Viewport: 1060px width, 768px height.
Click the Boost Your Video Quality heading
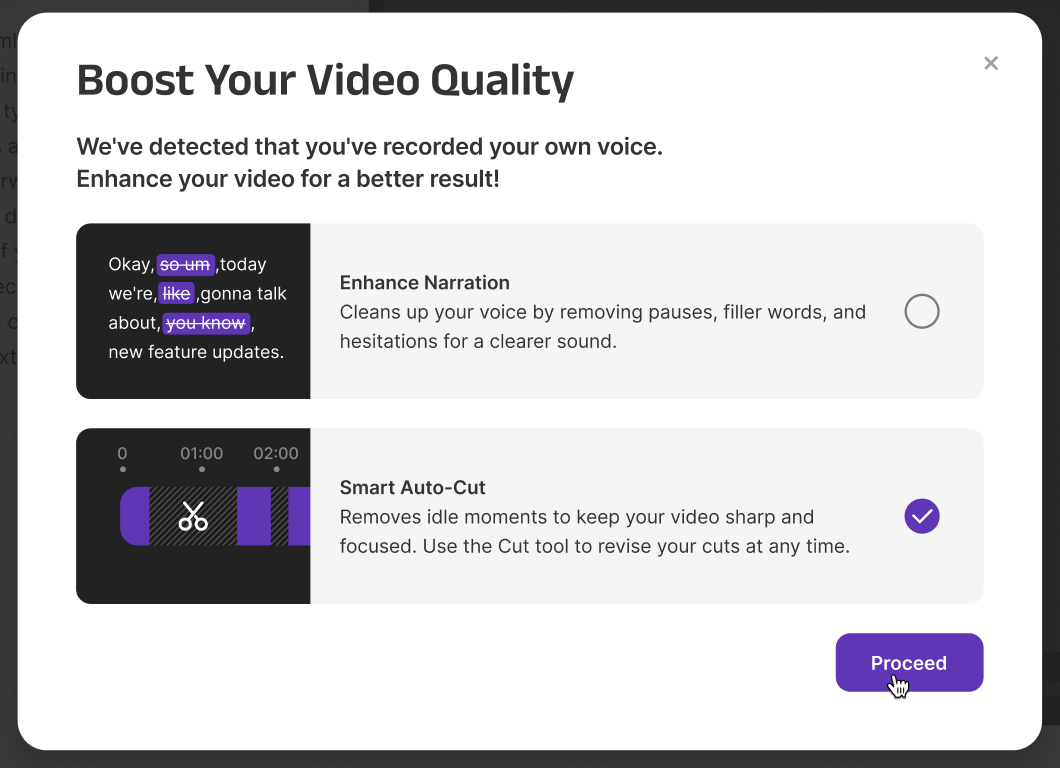325,81
